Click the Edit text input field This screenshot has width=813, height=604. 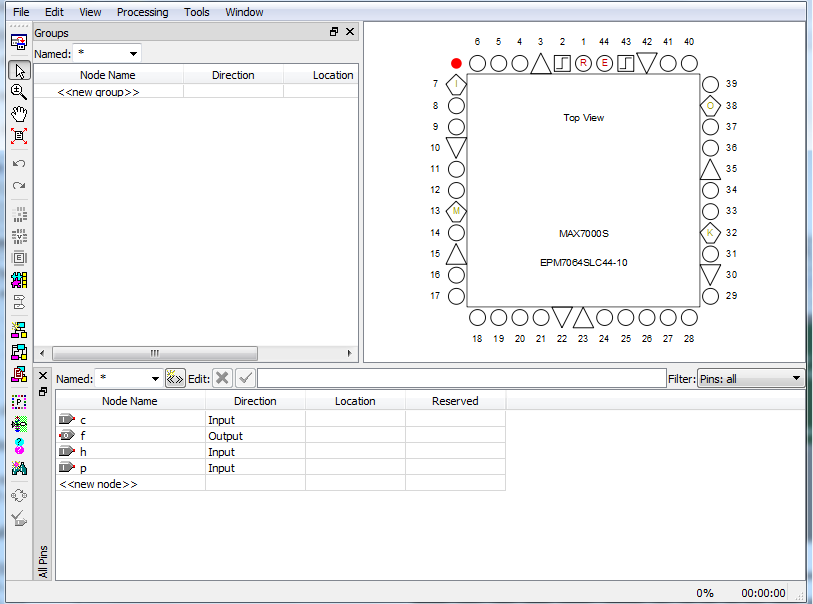[x=461, y=378]
